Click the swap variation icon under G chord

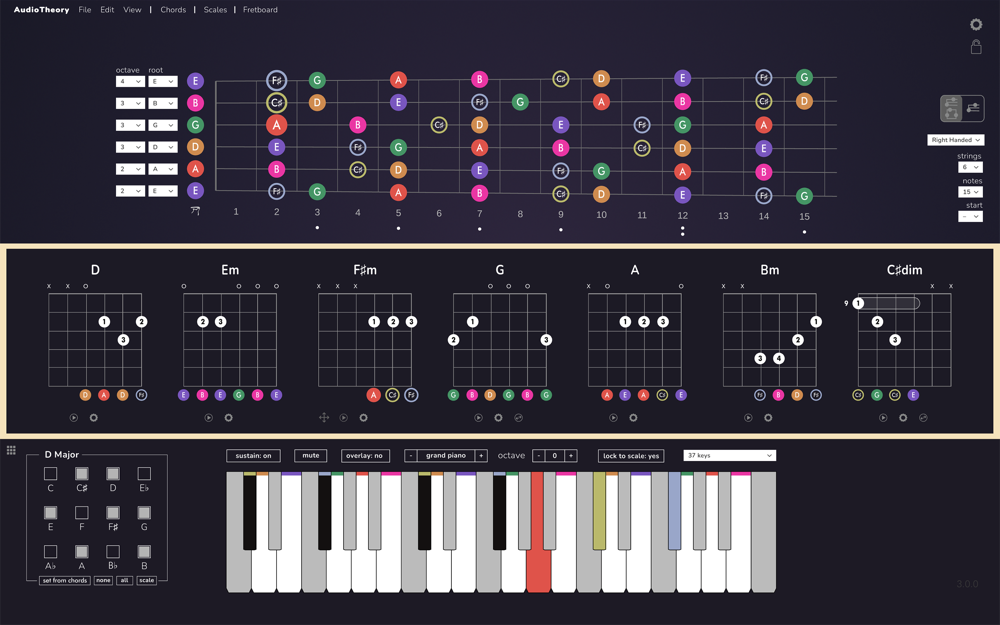[x=518, y=418]
